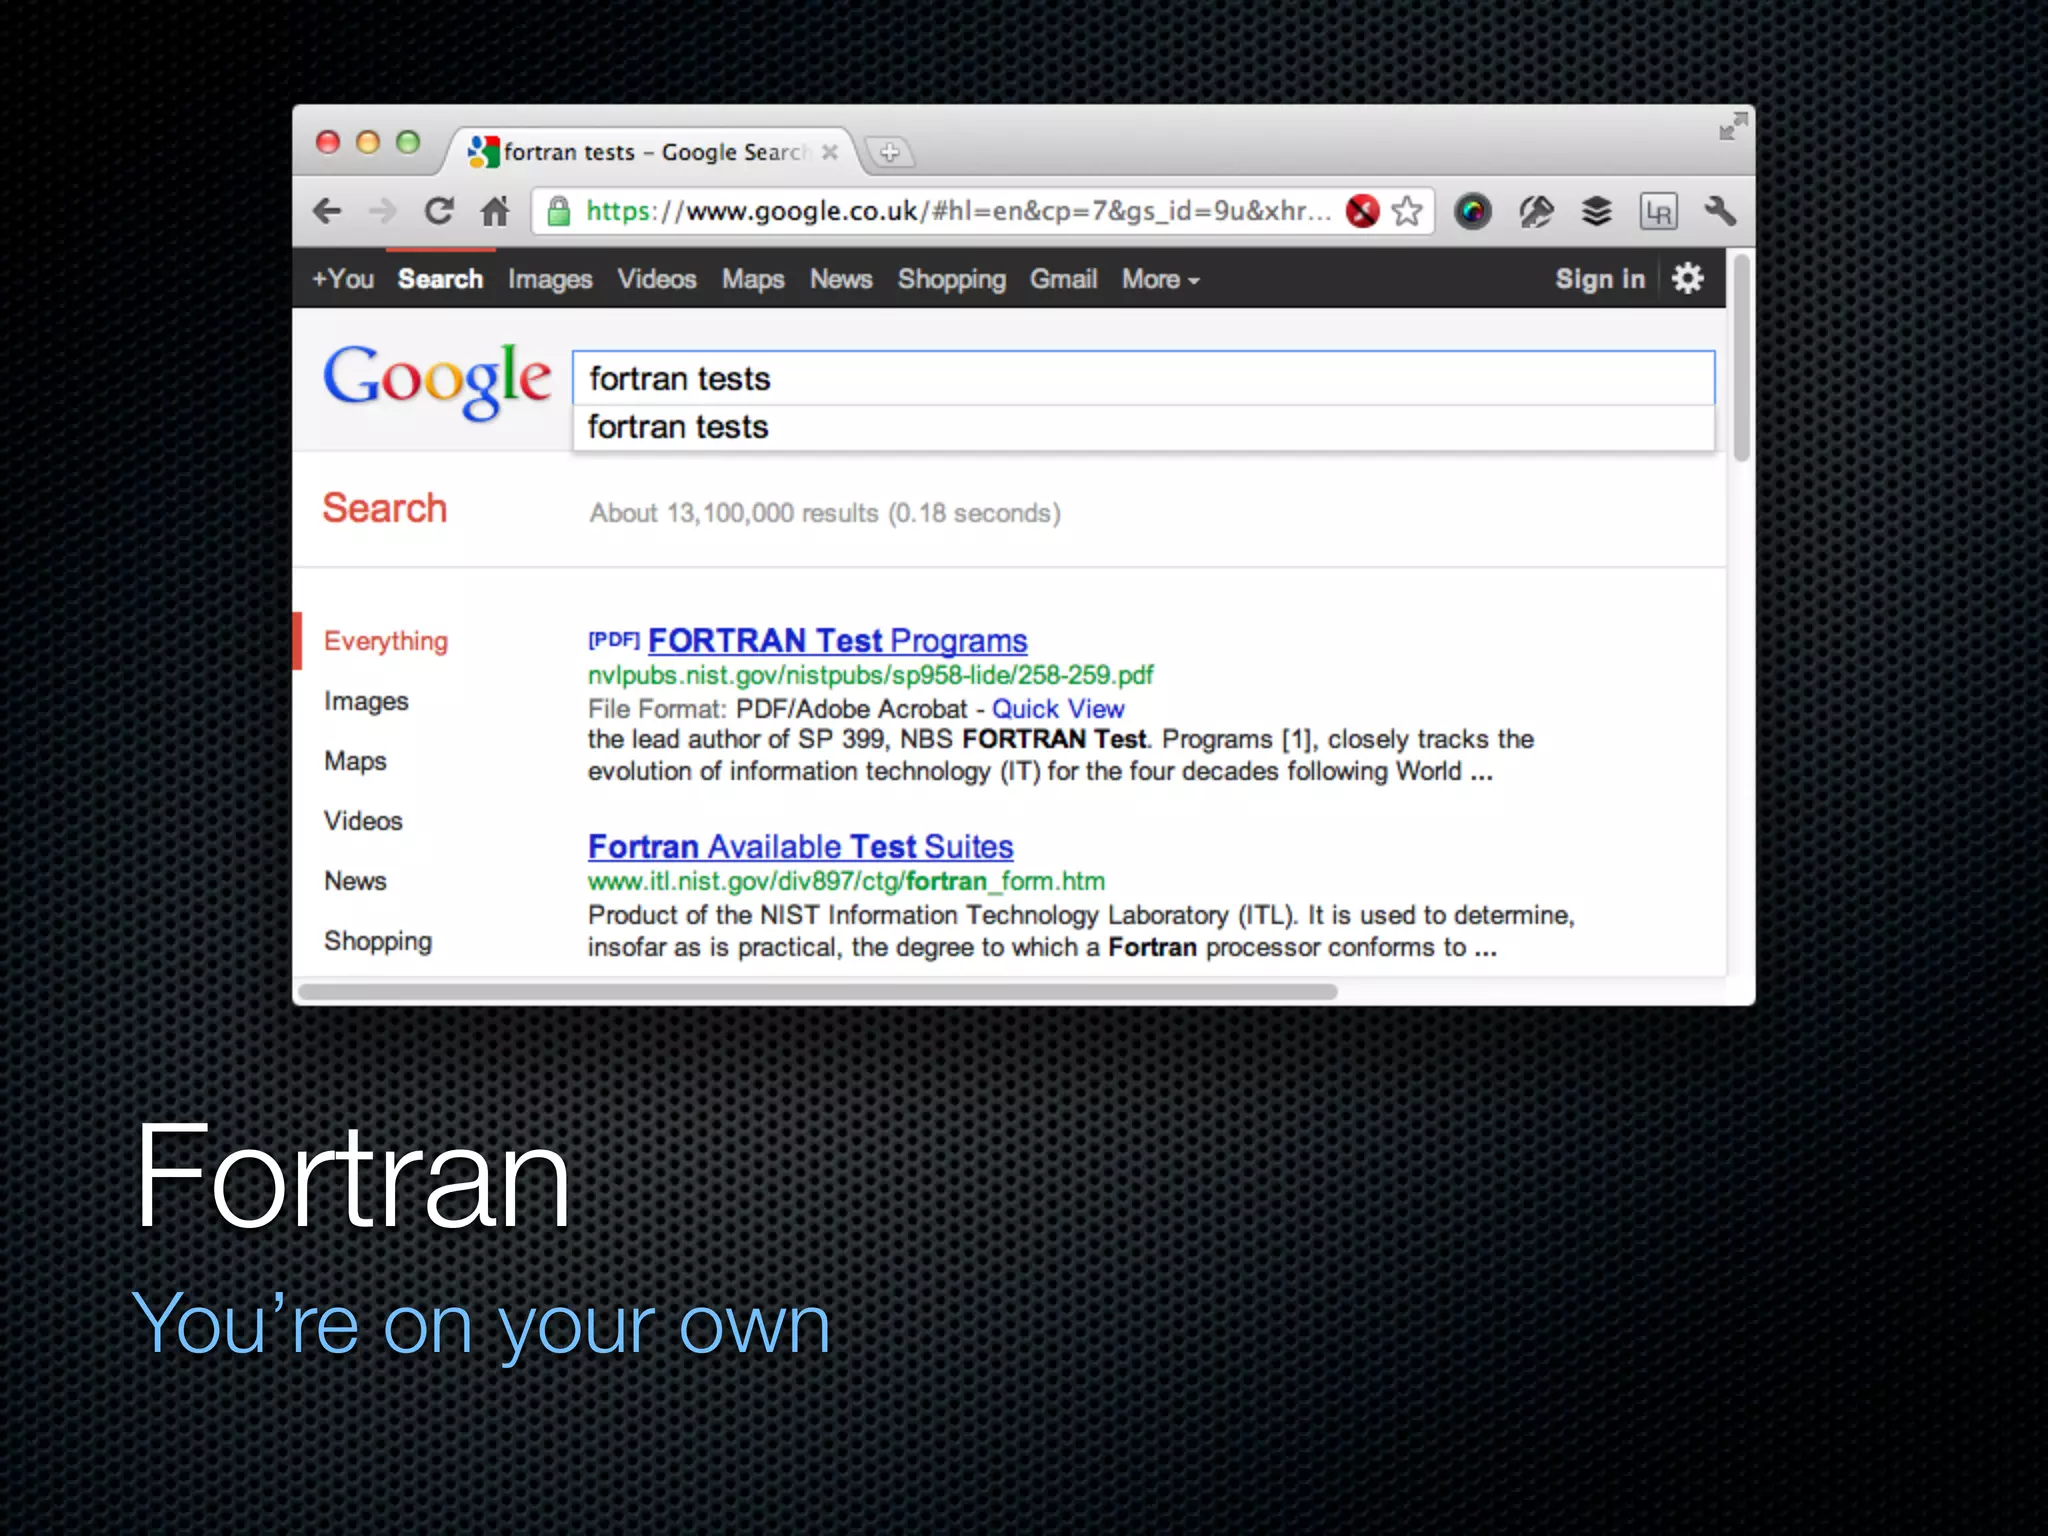Filter by Everything in sidebar
The width and height of the screenshot is (2048, 1536).
pyautogui.click(x=386, y=641)
